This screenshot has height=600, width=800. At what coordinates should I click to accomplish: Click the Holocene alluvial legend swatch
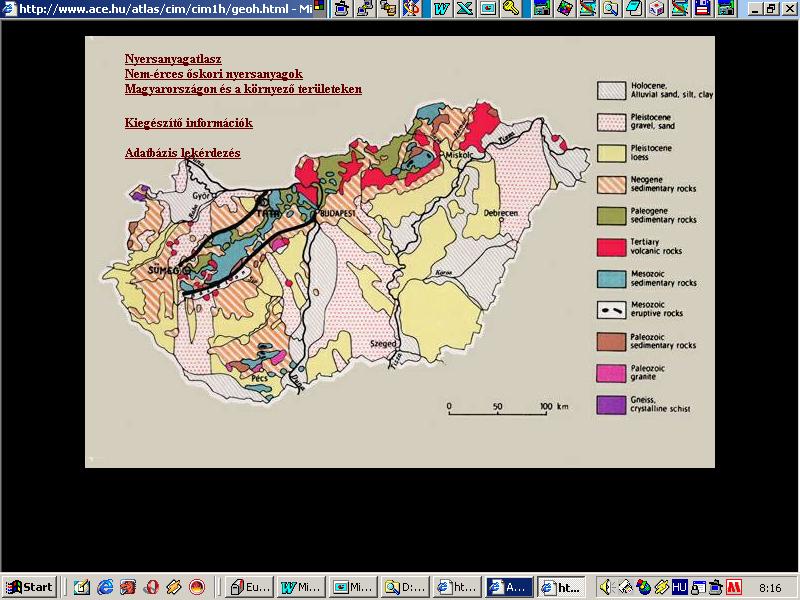point(611,91)
